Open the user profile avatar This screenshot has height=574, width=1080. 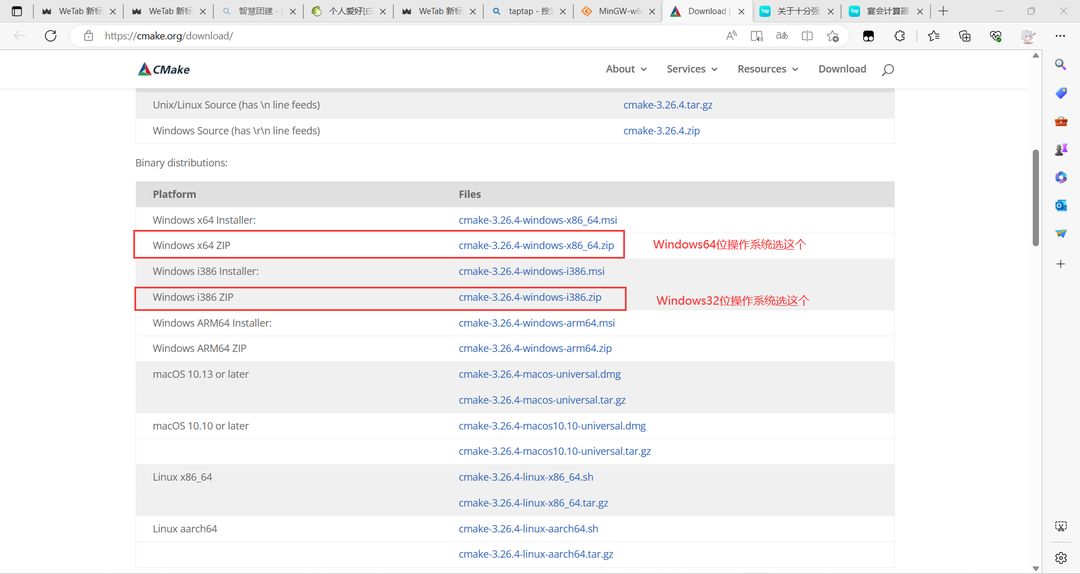(1028, 36)
